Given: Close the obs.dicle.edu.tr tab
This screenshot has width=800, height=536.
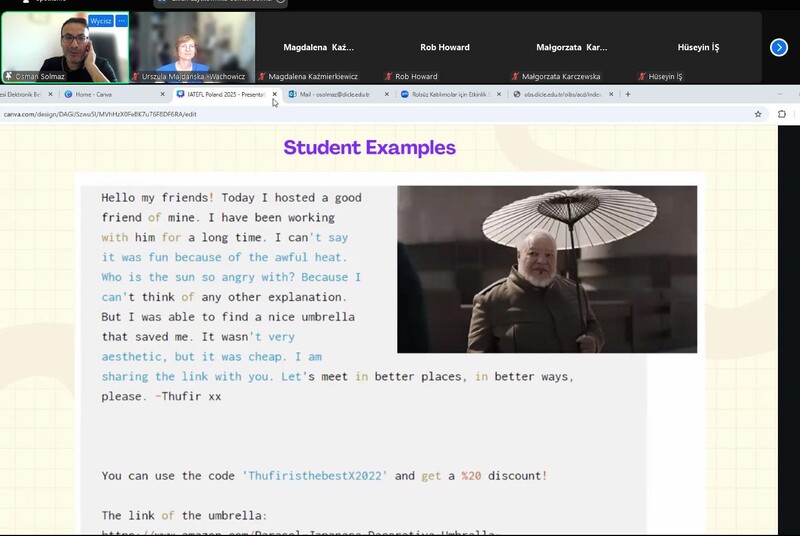Looking at the screenshot, I should (x=611, y=94).
